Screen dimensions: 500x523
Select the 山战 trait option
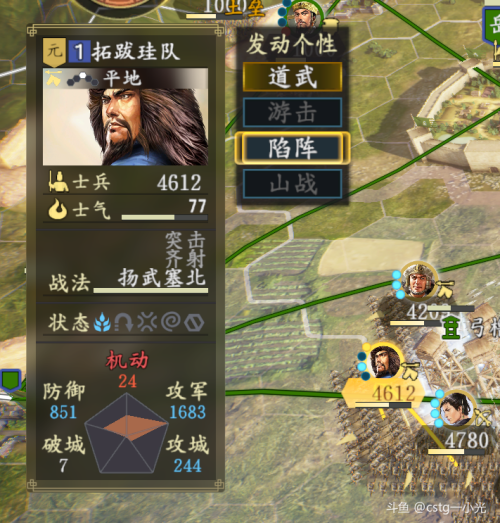pyautogui.click(x=292, y=184)
